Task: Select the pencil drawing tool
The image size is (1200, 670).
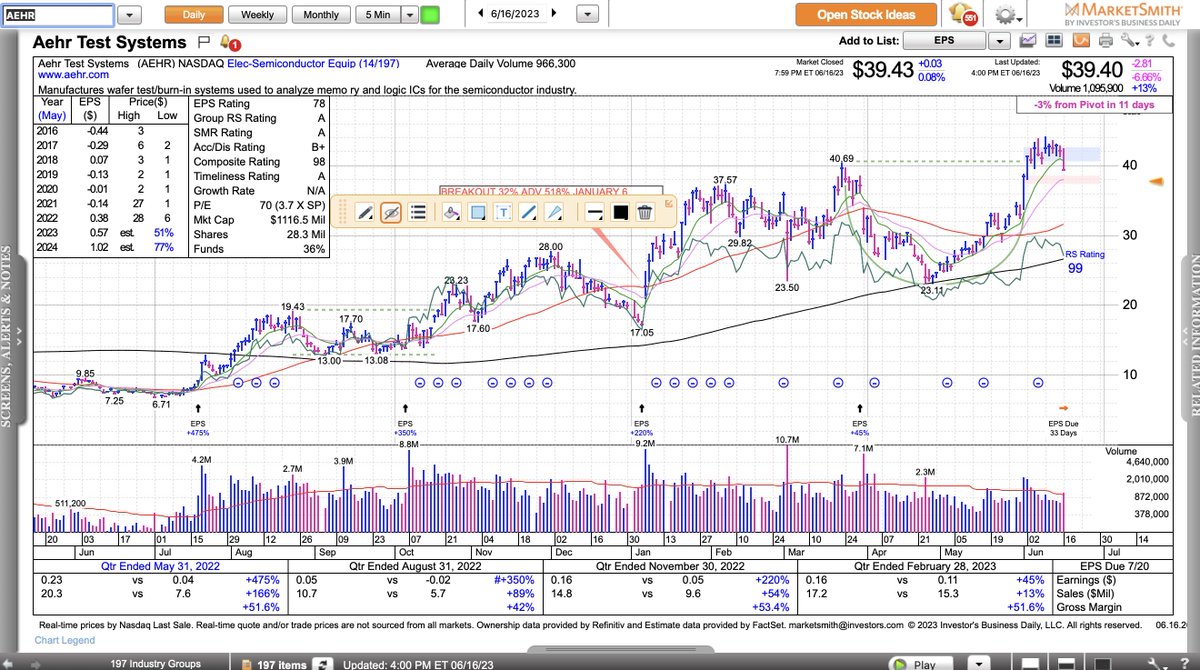Action: (365, 212)
